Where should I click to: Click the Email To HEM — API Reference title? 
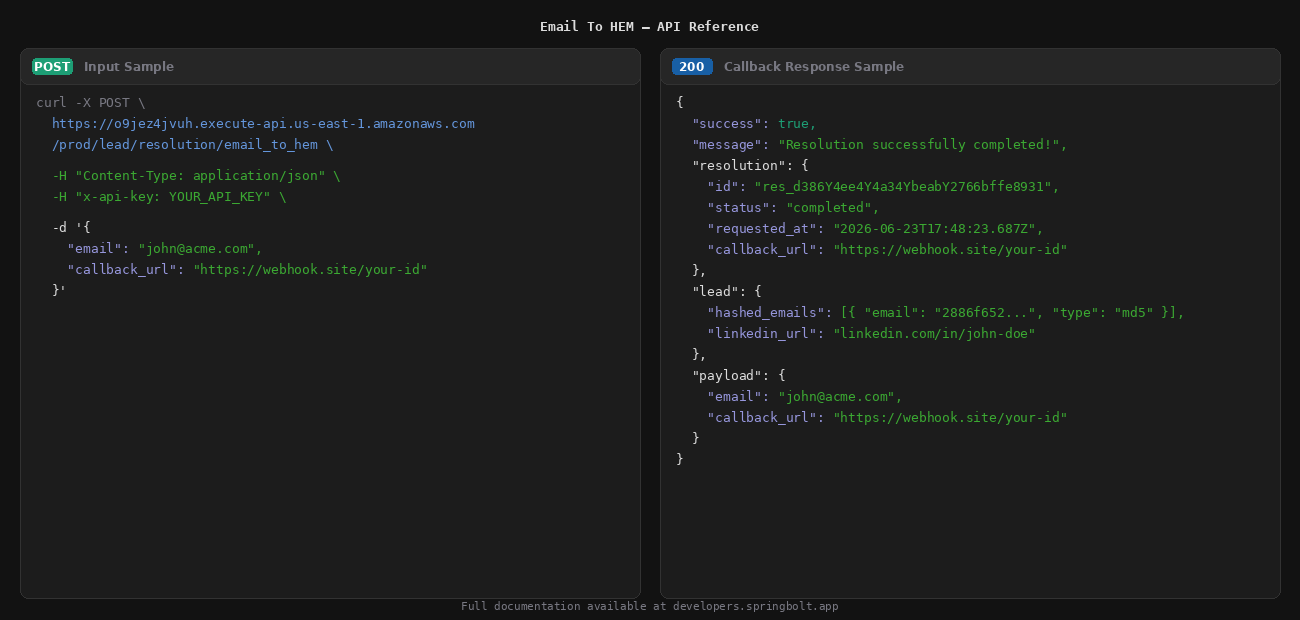point(649,27)
